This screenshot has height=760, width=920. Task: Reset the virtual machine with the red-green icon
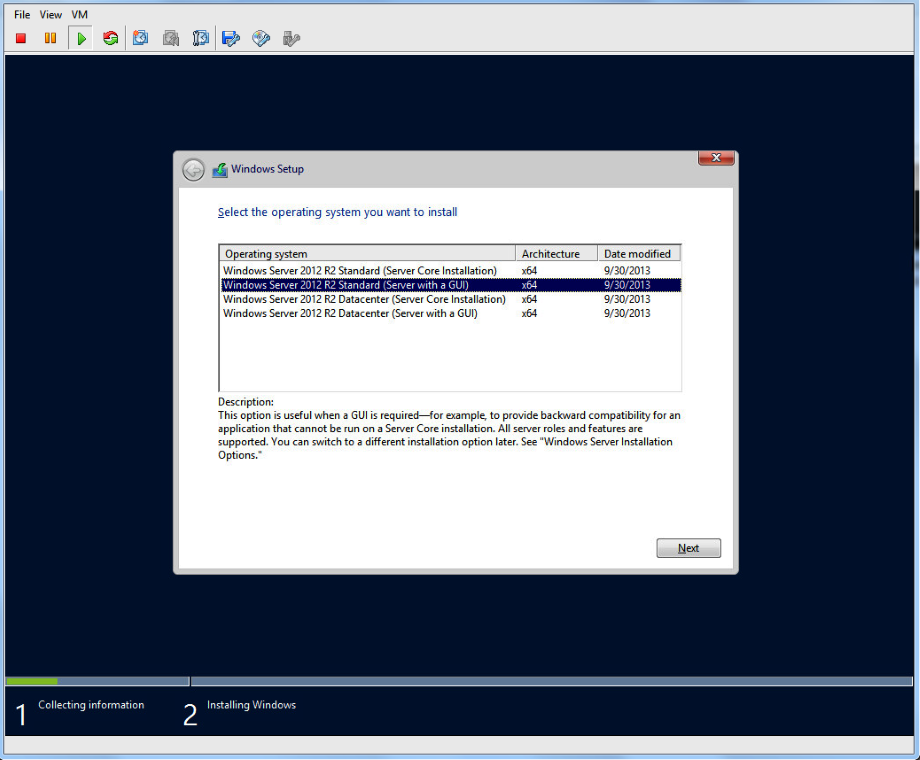[110, 39]
